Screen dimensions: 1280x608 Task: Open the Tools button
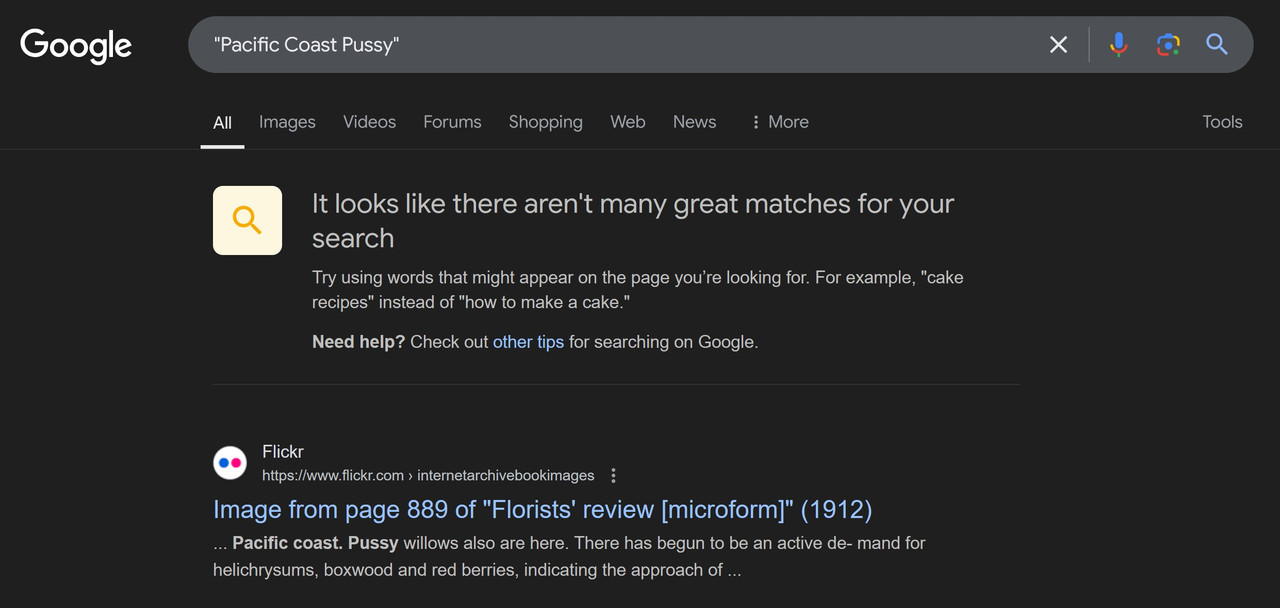tap(1222, 122)
